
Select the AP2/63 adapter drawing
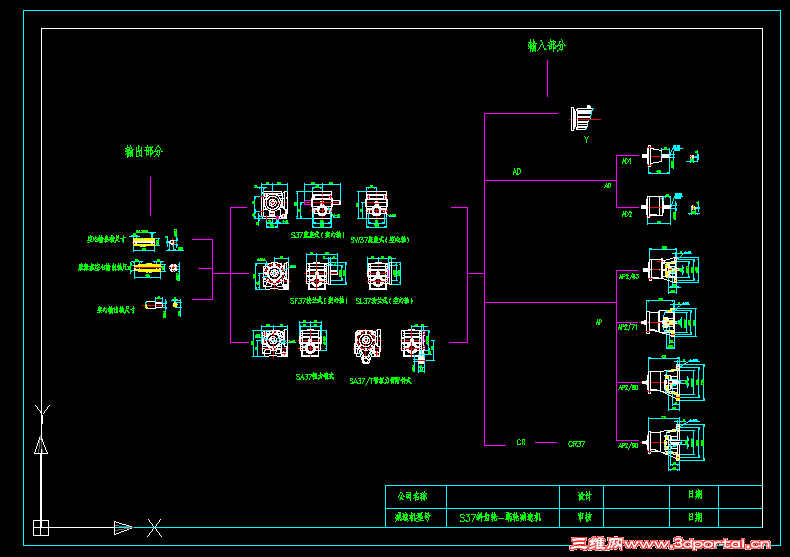(x=673, y=269)
